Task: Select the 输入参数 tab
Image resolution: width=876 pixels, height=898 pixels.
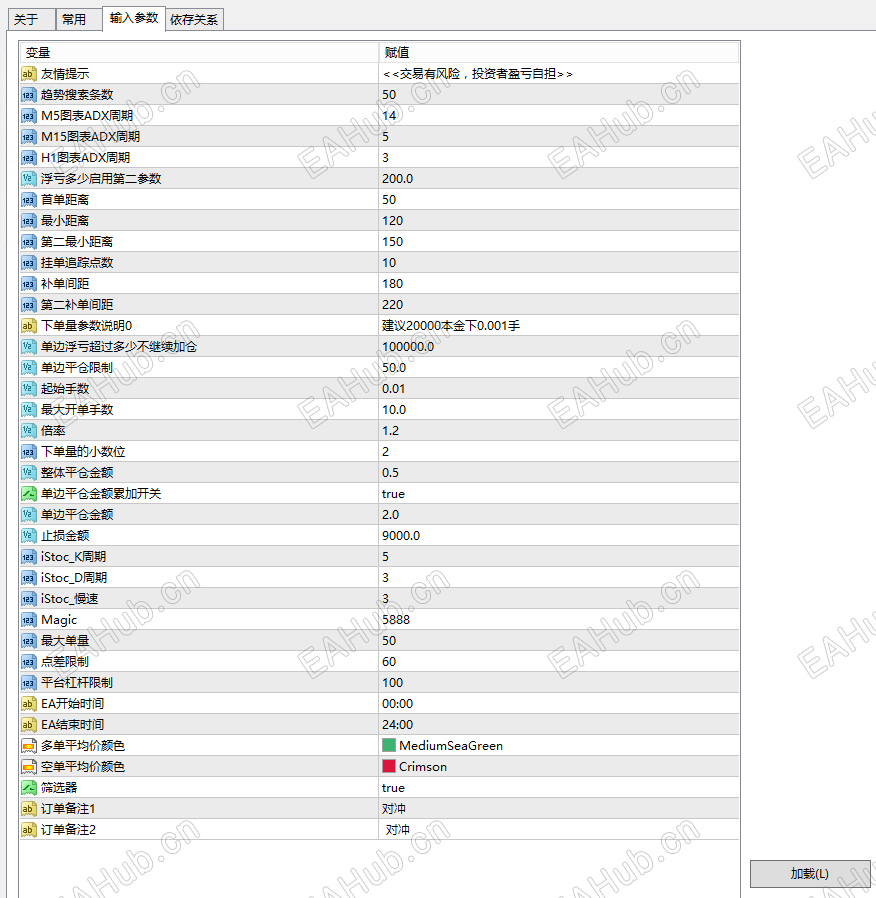Action: (x=134, y=18)
